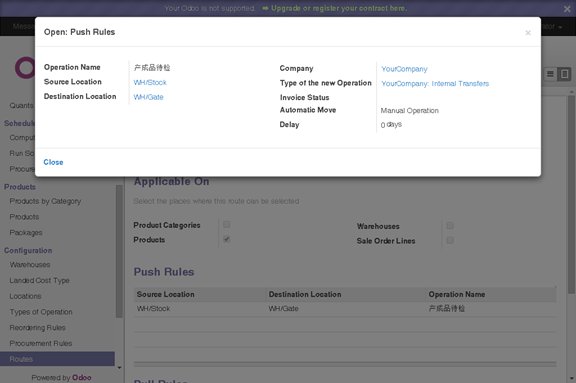Viewport: 576px width, 383px height.
Task: Dismiss the unsupported Odoo banner X
Action: pyautogui.click(x=567, y=9)
